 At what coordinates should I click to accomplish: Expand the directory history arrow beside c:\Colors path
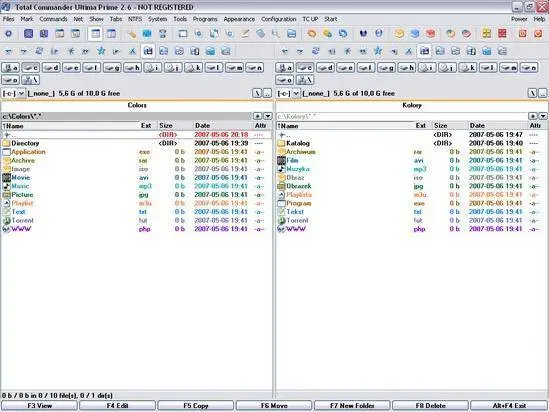click(268, 116)
